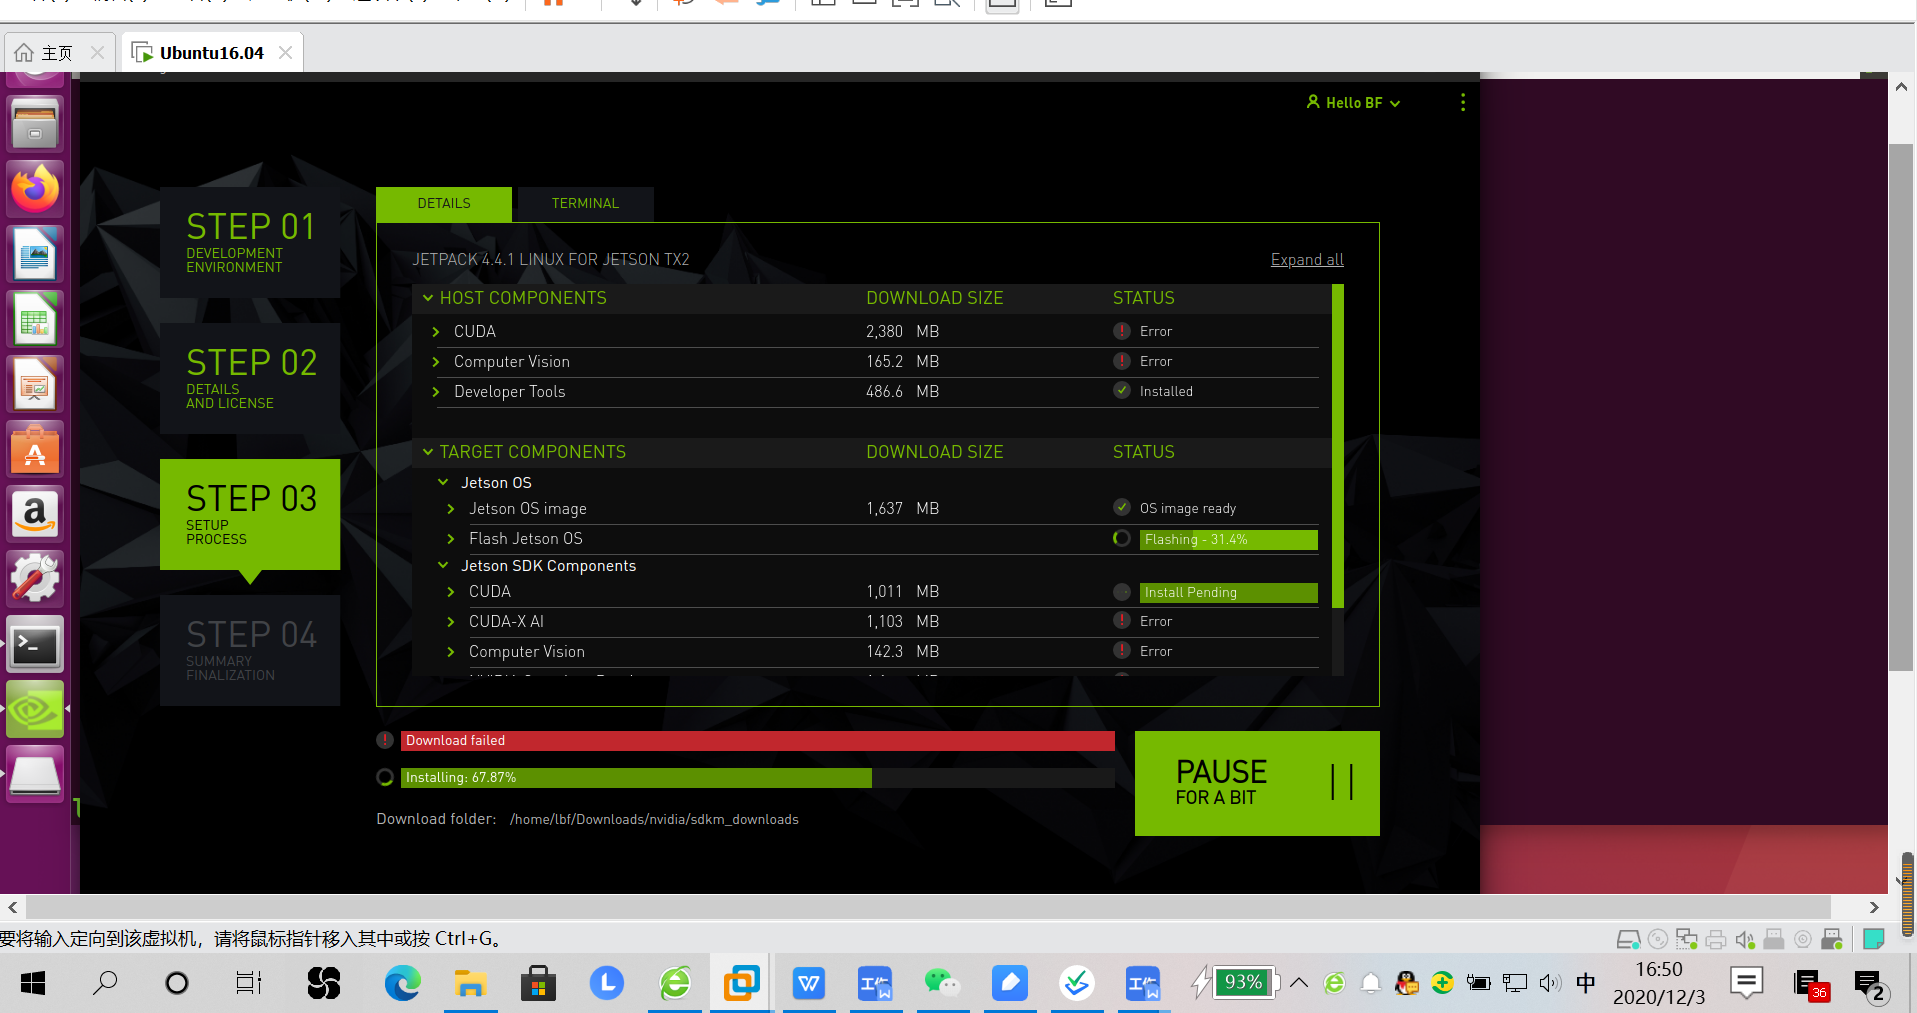Go to STEP 02 Details and License
The width and height of the screenshot is (1917, 1013).
tap(250, 378)
